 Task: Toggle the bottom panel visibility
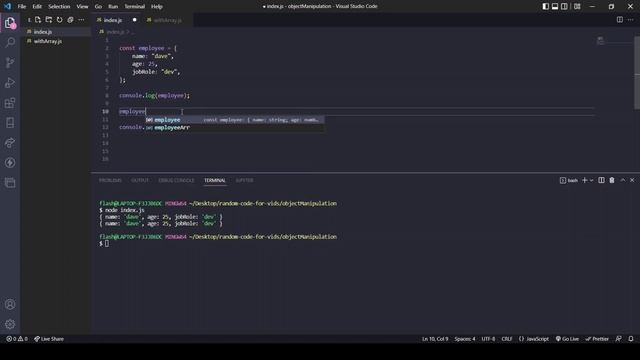coord(555,6)
